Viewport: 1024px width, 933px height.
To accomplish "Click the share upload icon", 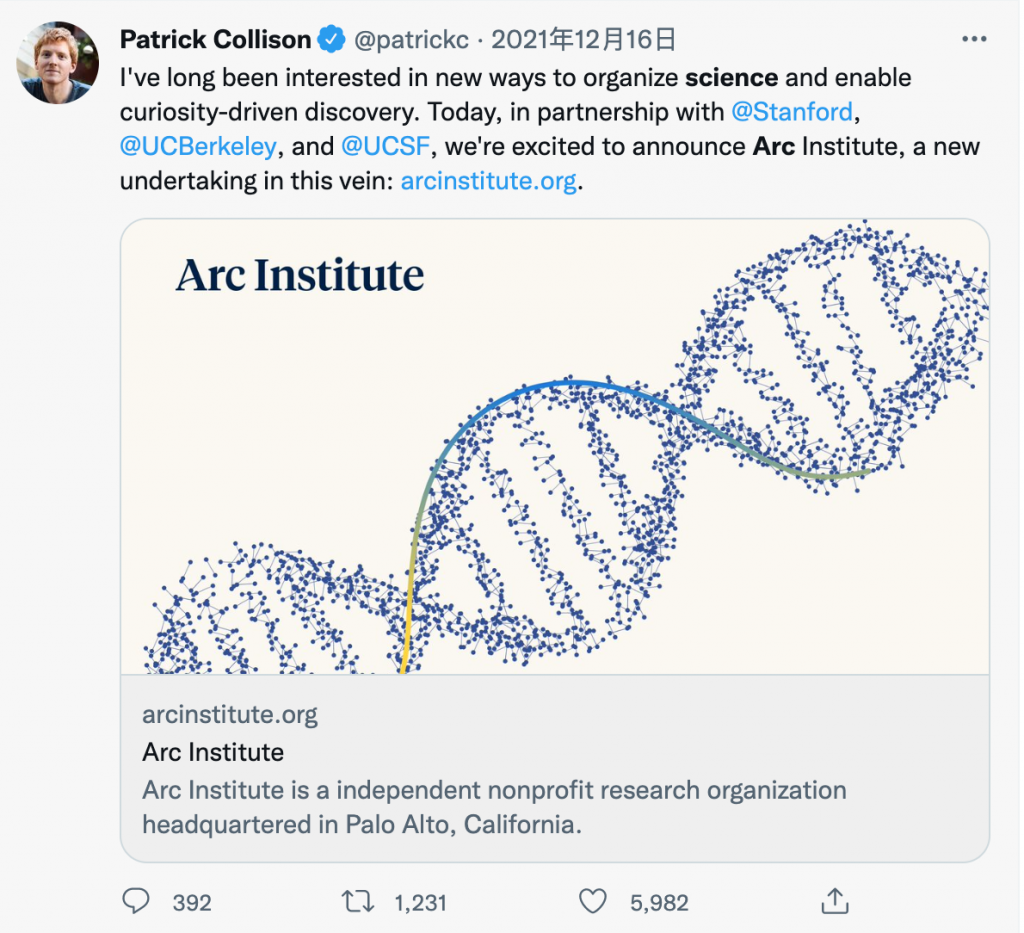I will (x=834, y=901).
